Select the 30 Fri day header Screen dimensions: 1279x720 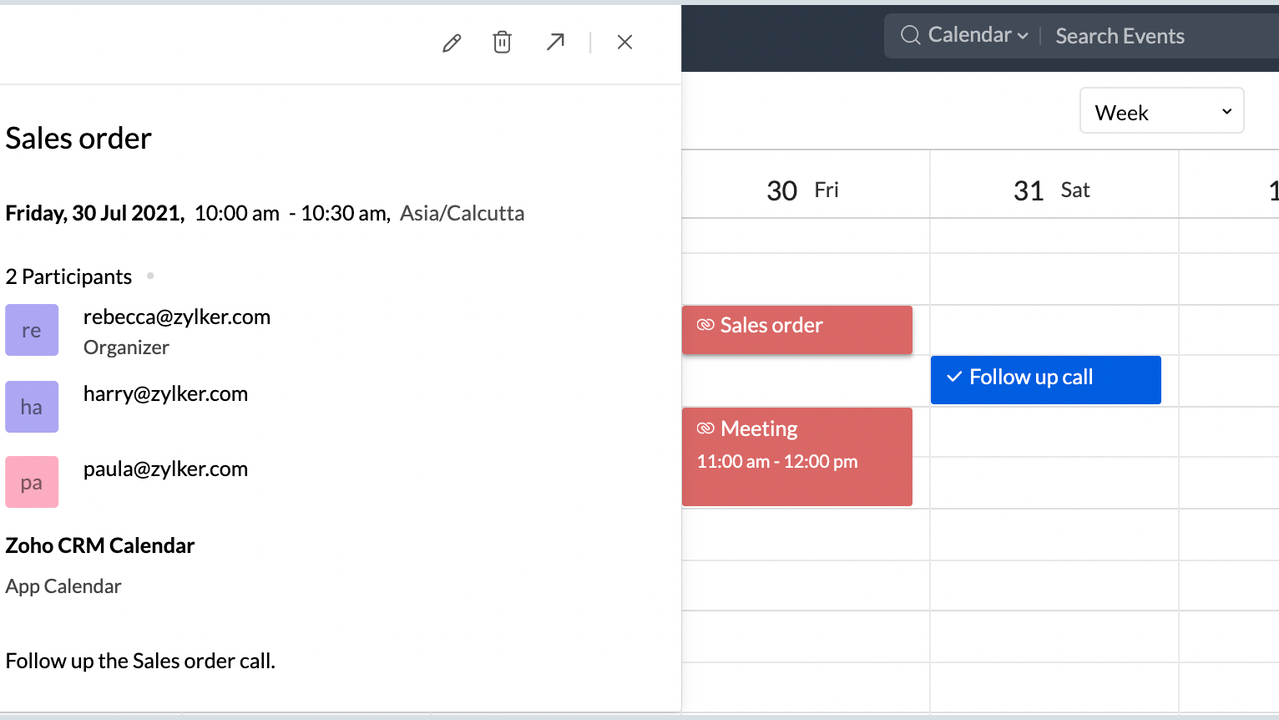click(x=802, y=190)
